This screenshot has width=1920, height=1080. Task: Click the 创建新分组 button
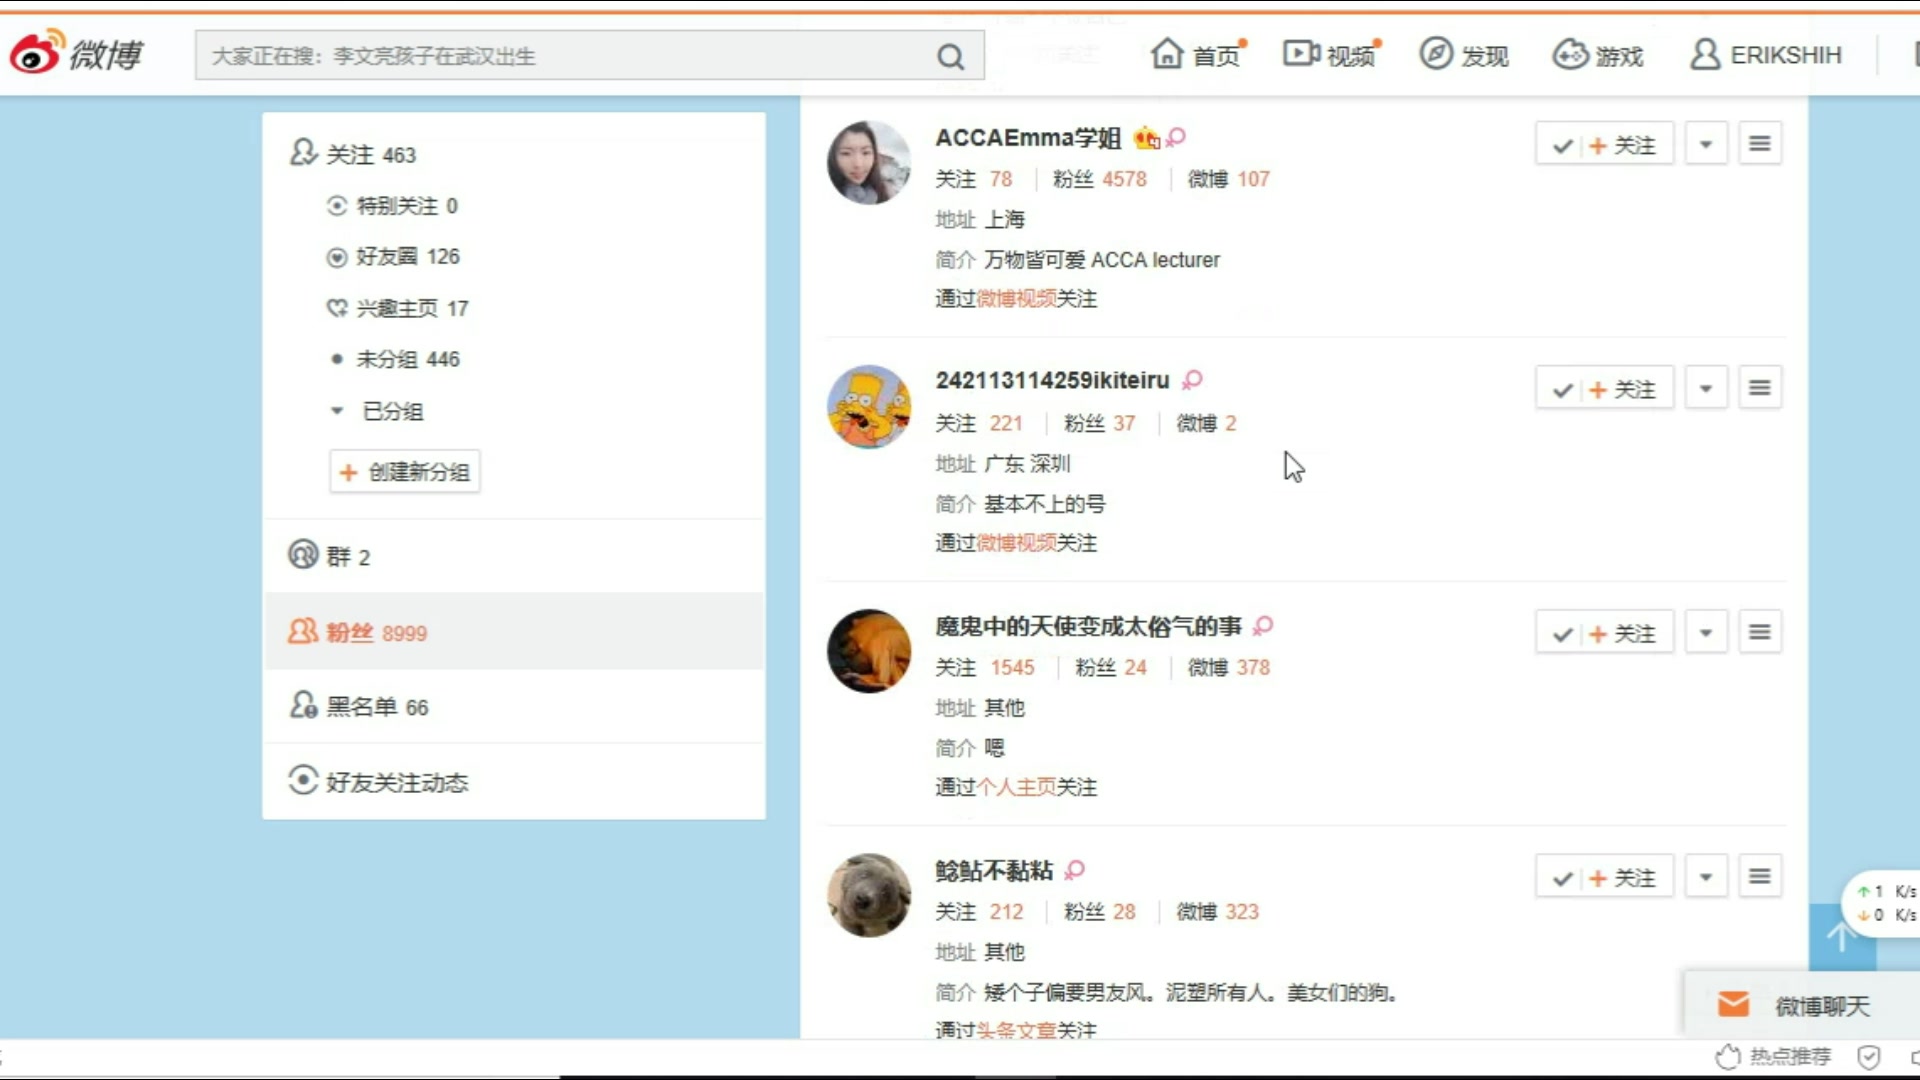(404, 471)
